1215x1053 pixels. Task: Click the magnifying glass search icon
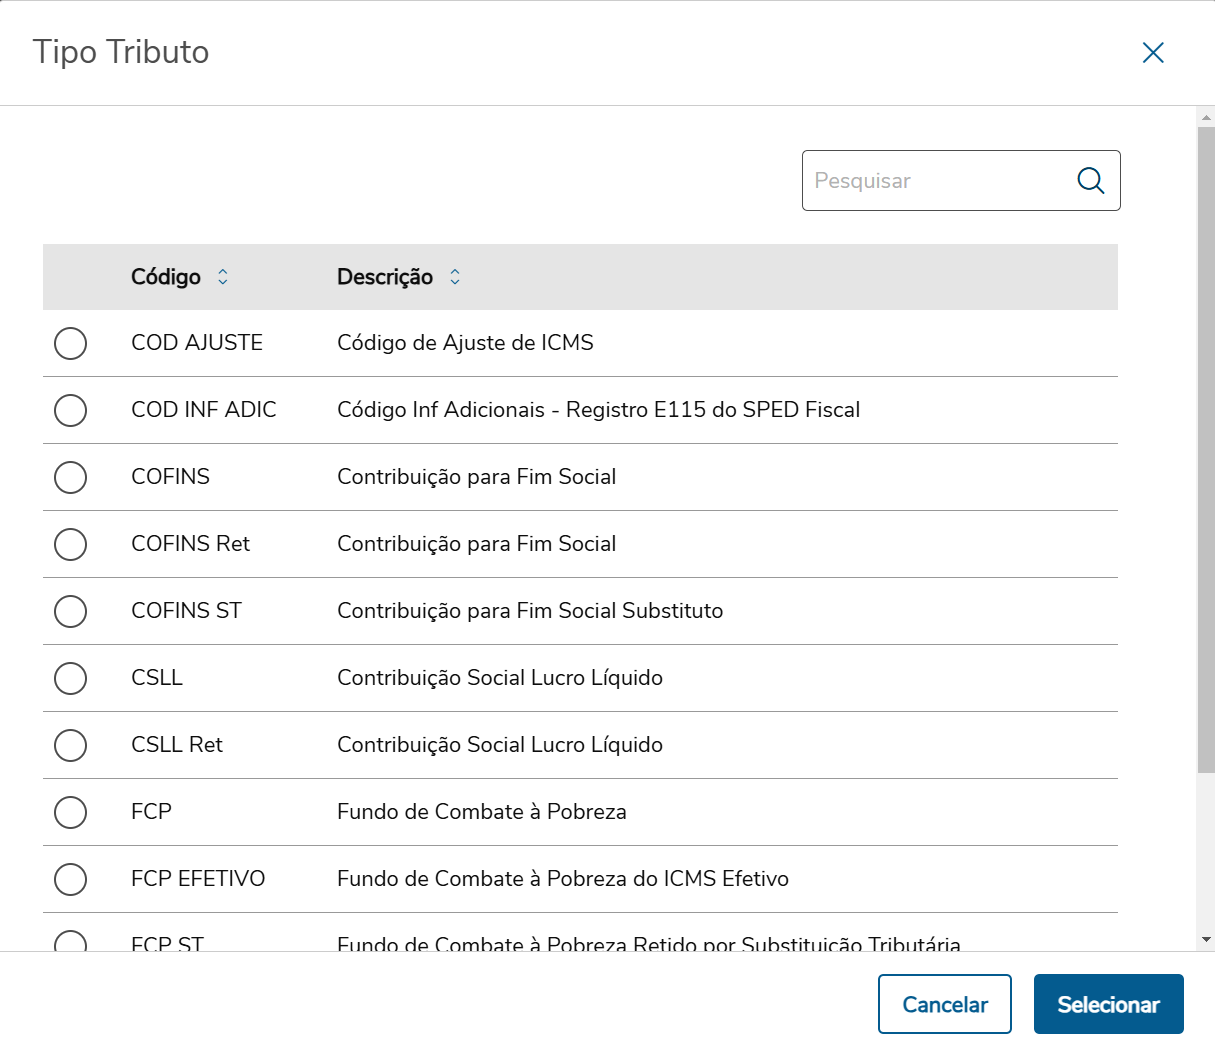pyautogui.click(x=1090, y=181)
